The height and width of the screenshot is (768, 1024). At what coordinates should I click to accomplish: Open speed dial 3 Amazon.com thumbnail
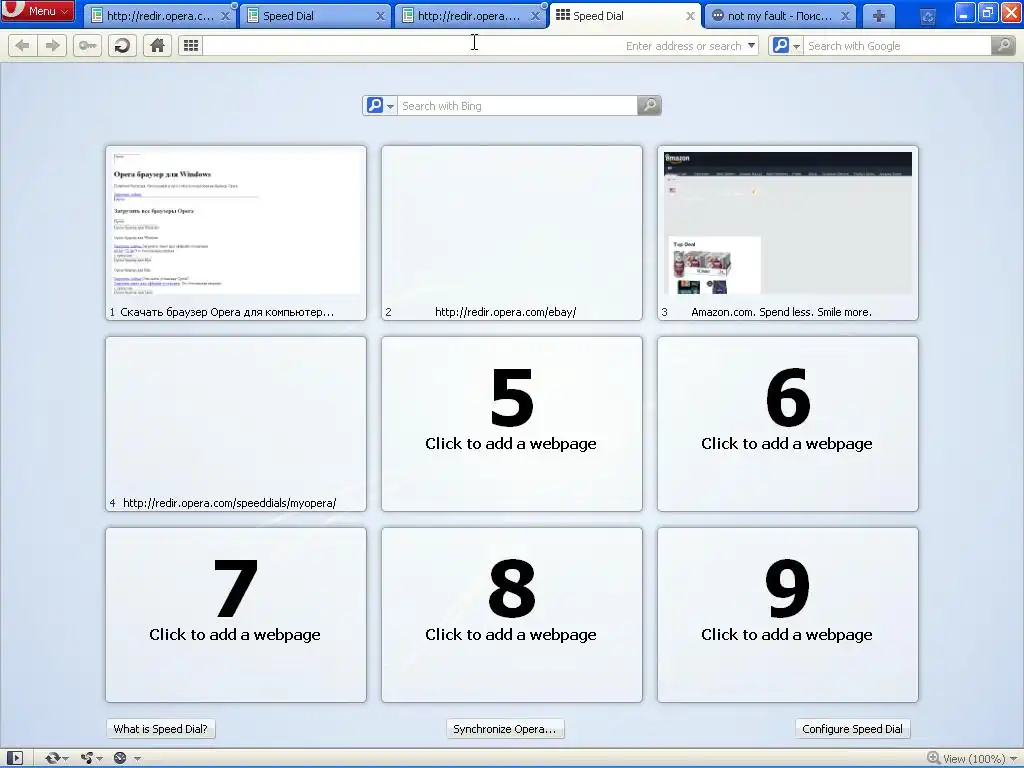[788, 233]
